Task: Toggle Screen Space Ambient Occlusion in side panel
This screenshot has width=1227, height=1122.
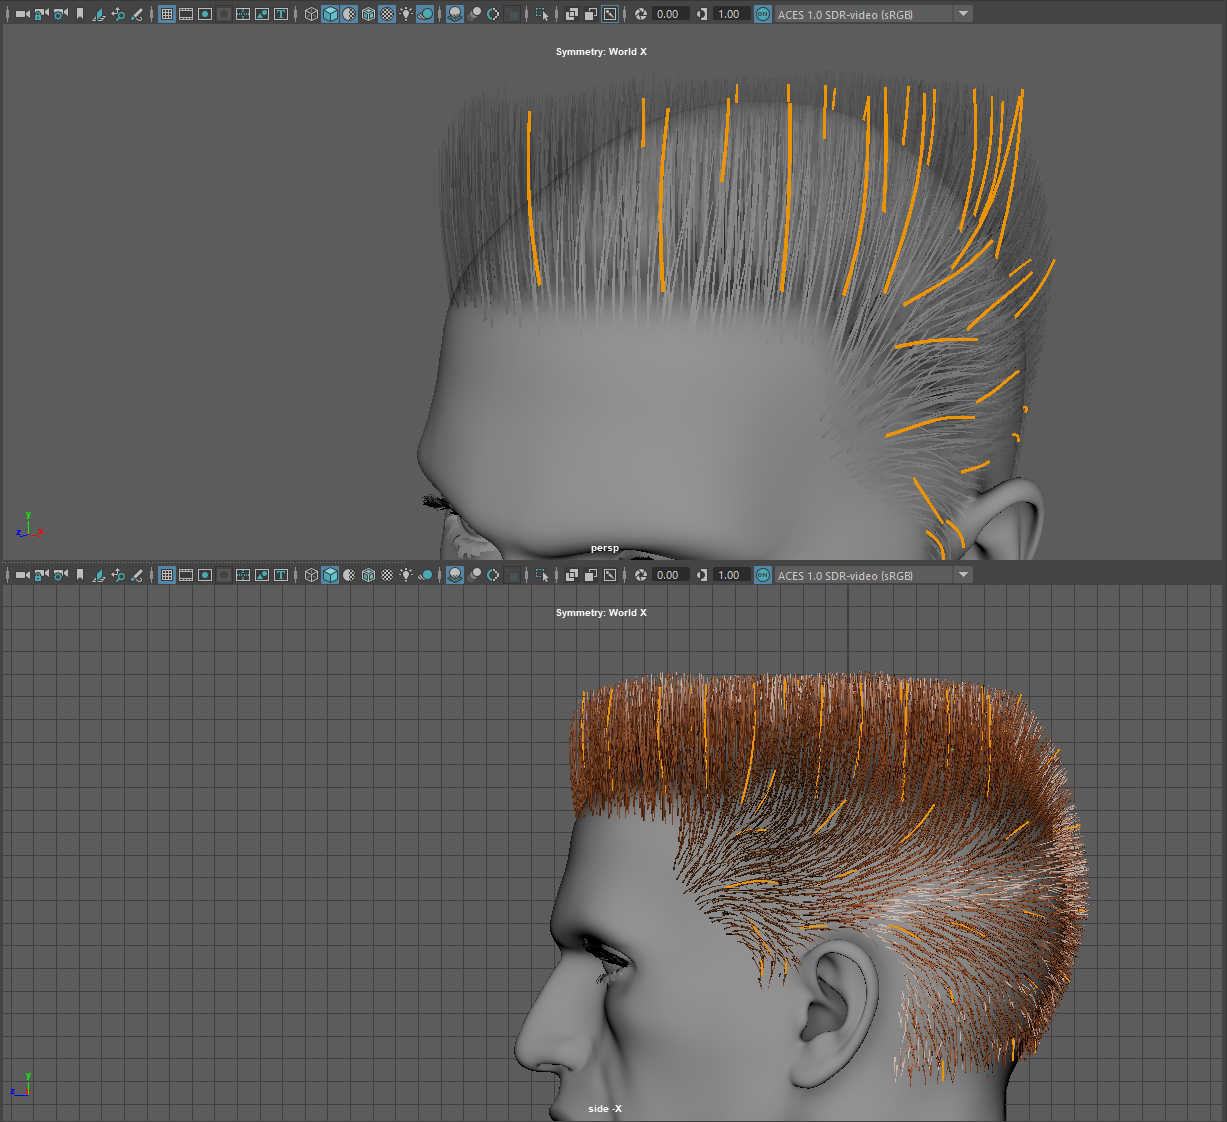Action: pyautogui.click(x=455, y=575)
